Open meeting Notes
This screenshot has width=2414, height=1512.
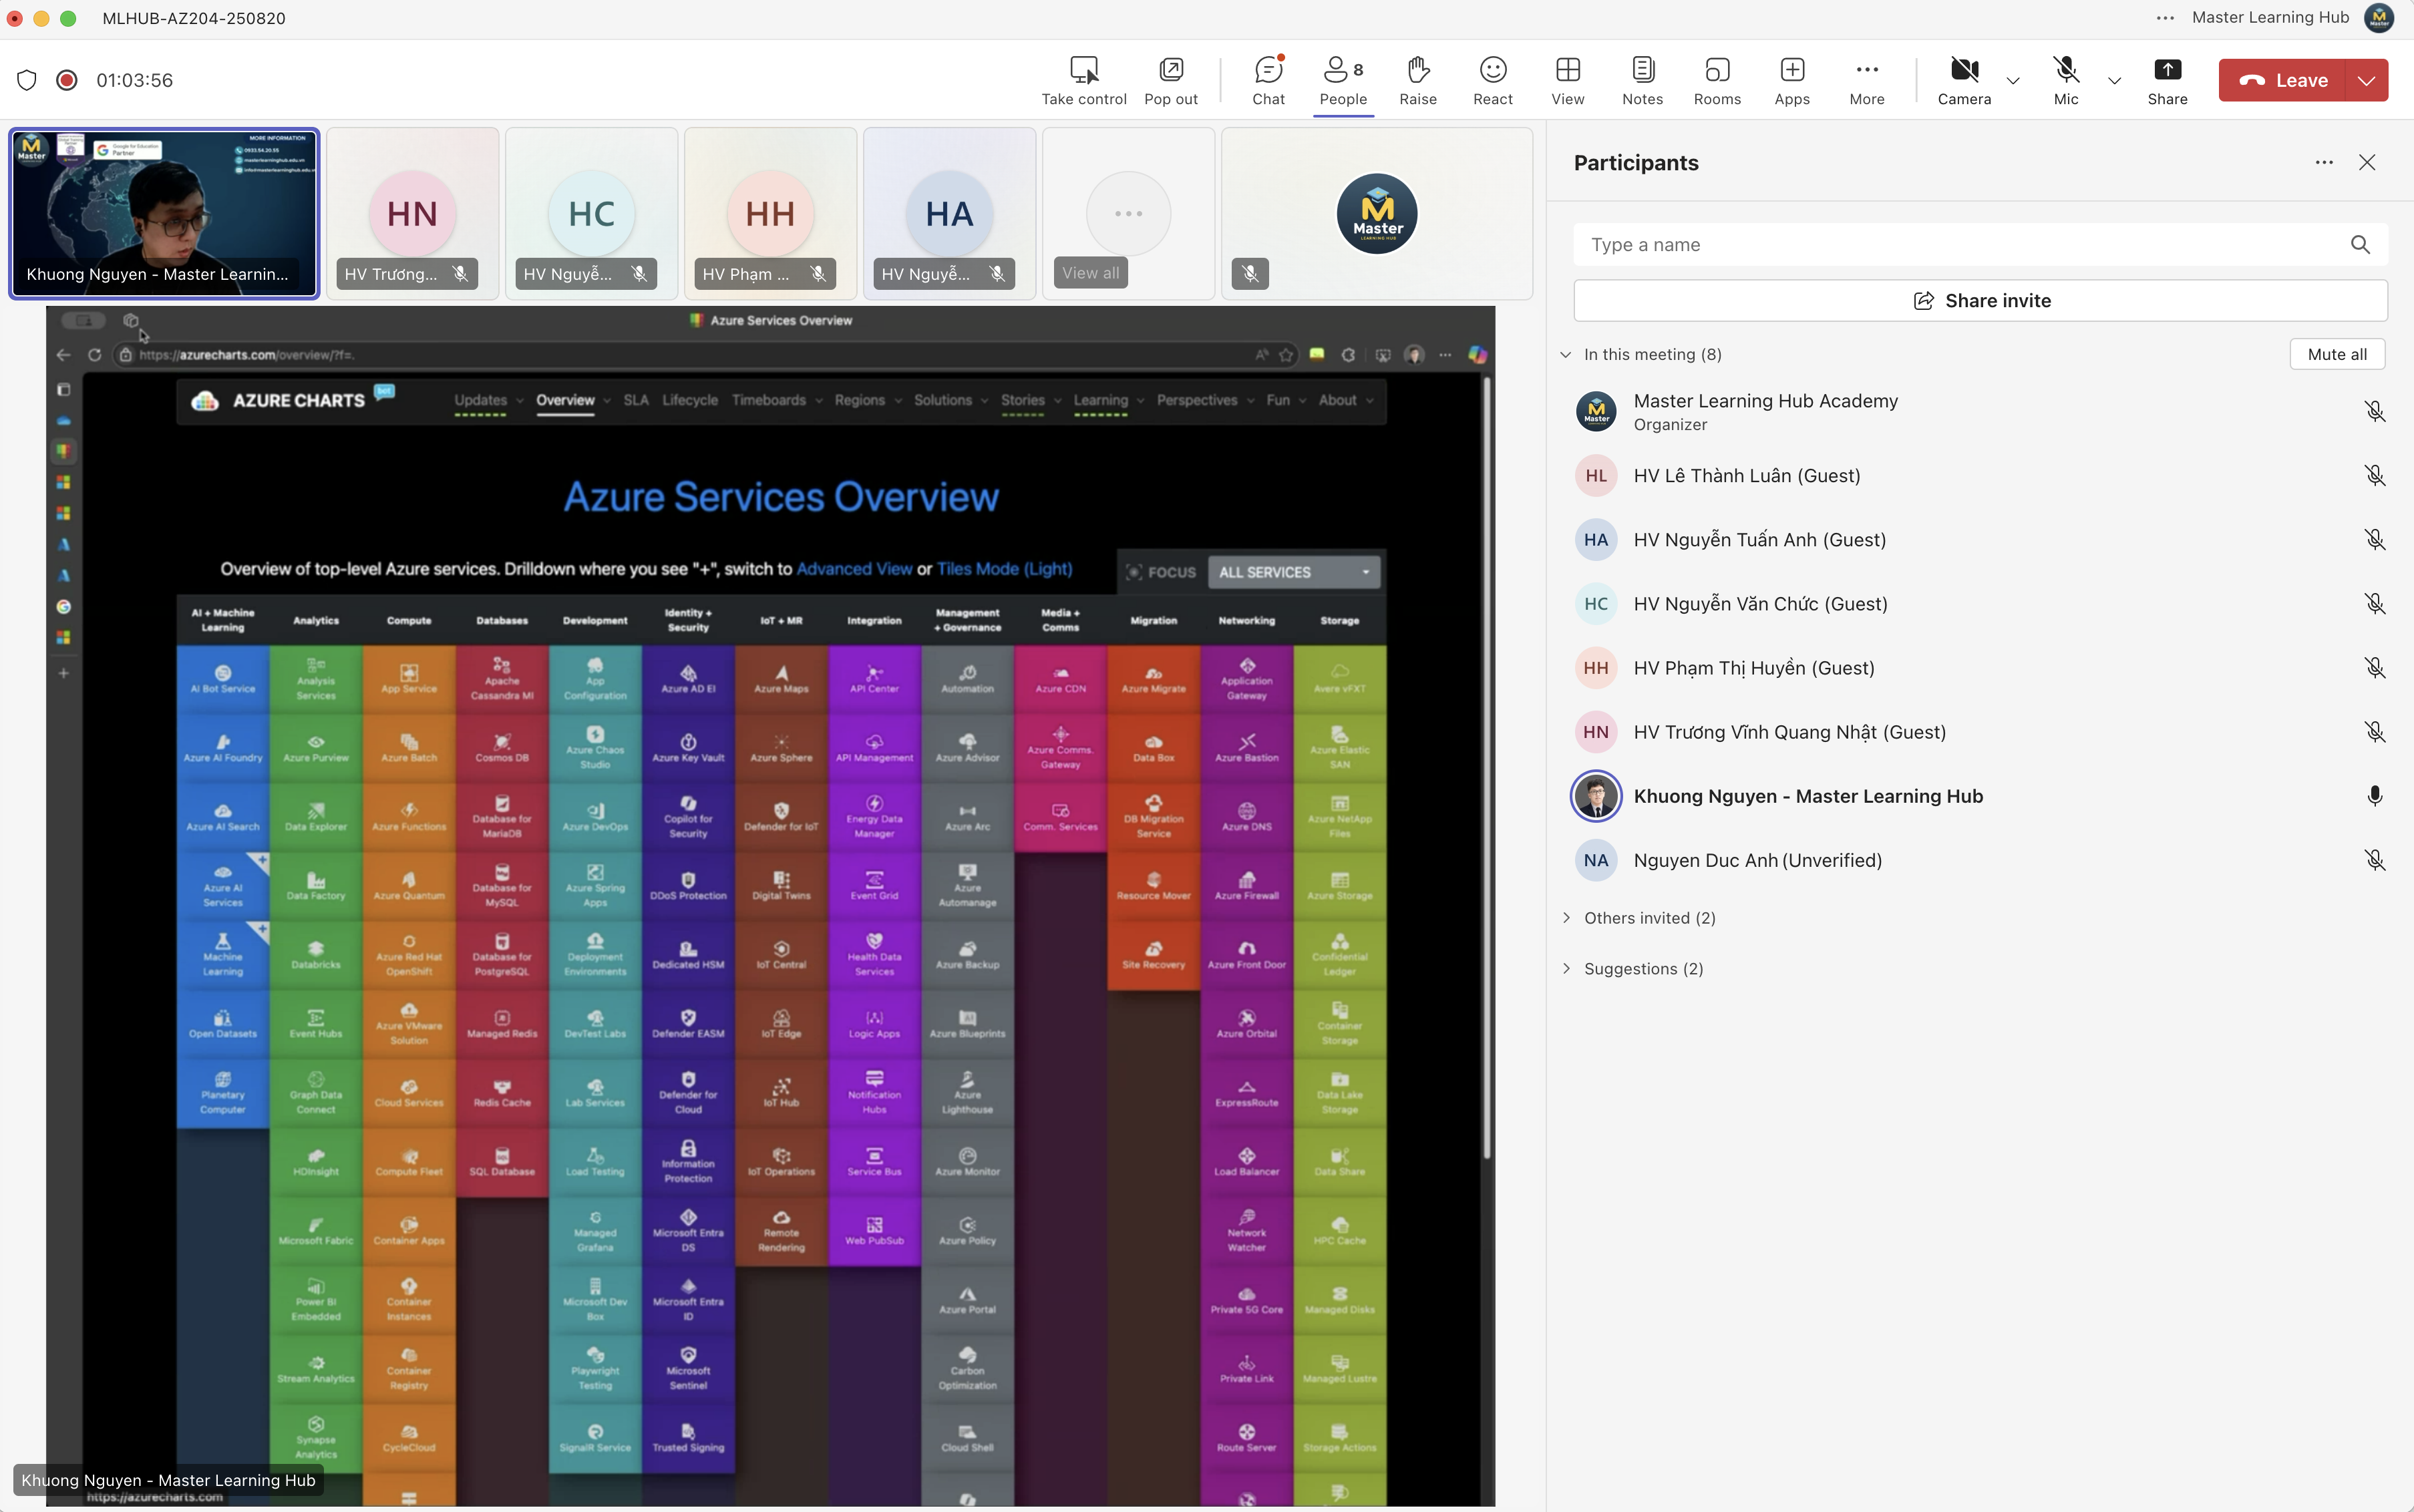click(x=1642, y=80)
